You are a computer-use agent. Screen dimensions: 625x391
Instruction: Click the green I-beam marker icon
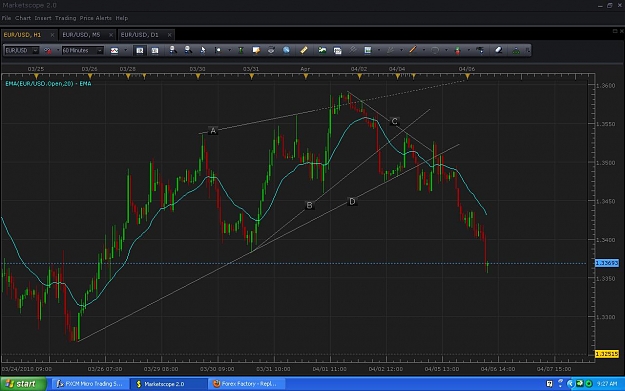tap(241, 50)
